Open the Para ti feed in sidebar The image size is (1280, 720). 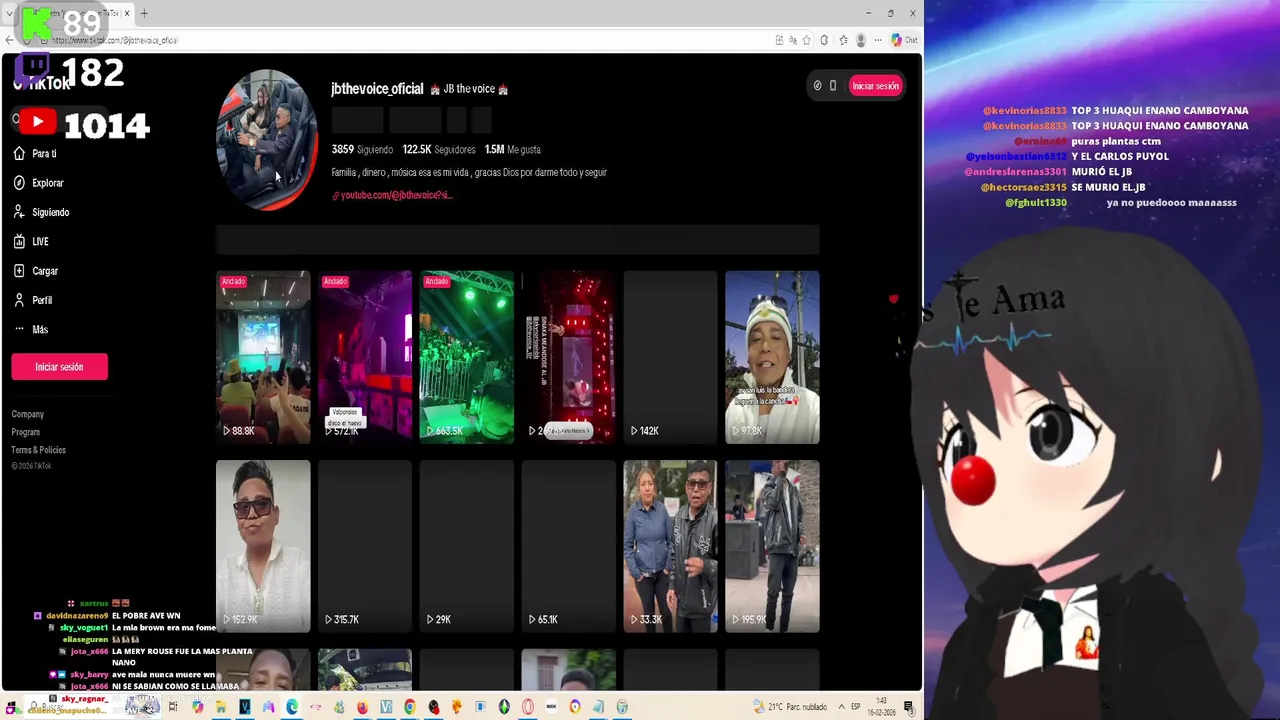[36, 154]
